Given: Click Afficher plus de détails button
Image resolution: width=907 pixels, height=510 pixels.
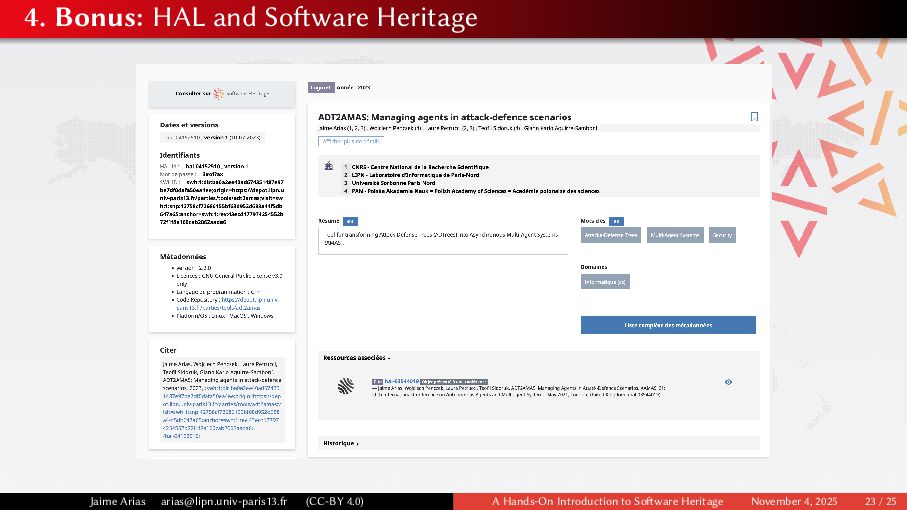Looking at the screenshot, I should [x=350, y=142].
